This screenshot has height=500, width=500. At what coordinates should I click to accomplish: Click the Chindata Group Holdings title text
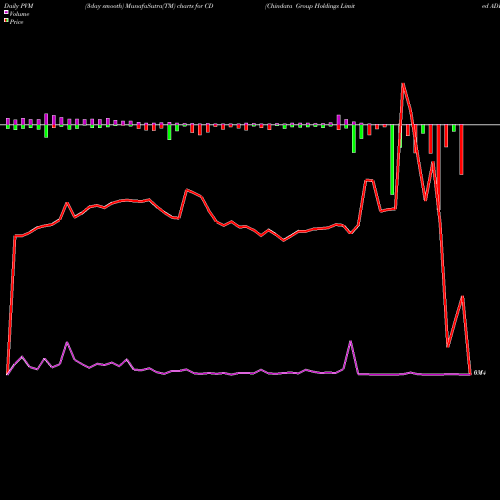pyautogui.click(x=310, y=6)
